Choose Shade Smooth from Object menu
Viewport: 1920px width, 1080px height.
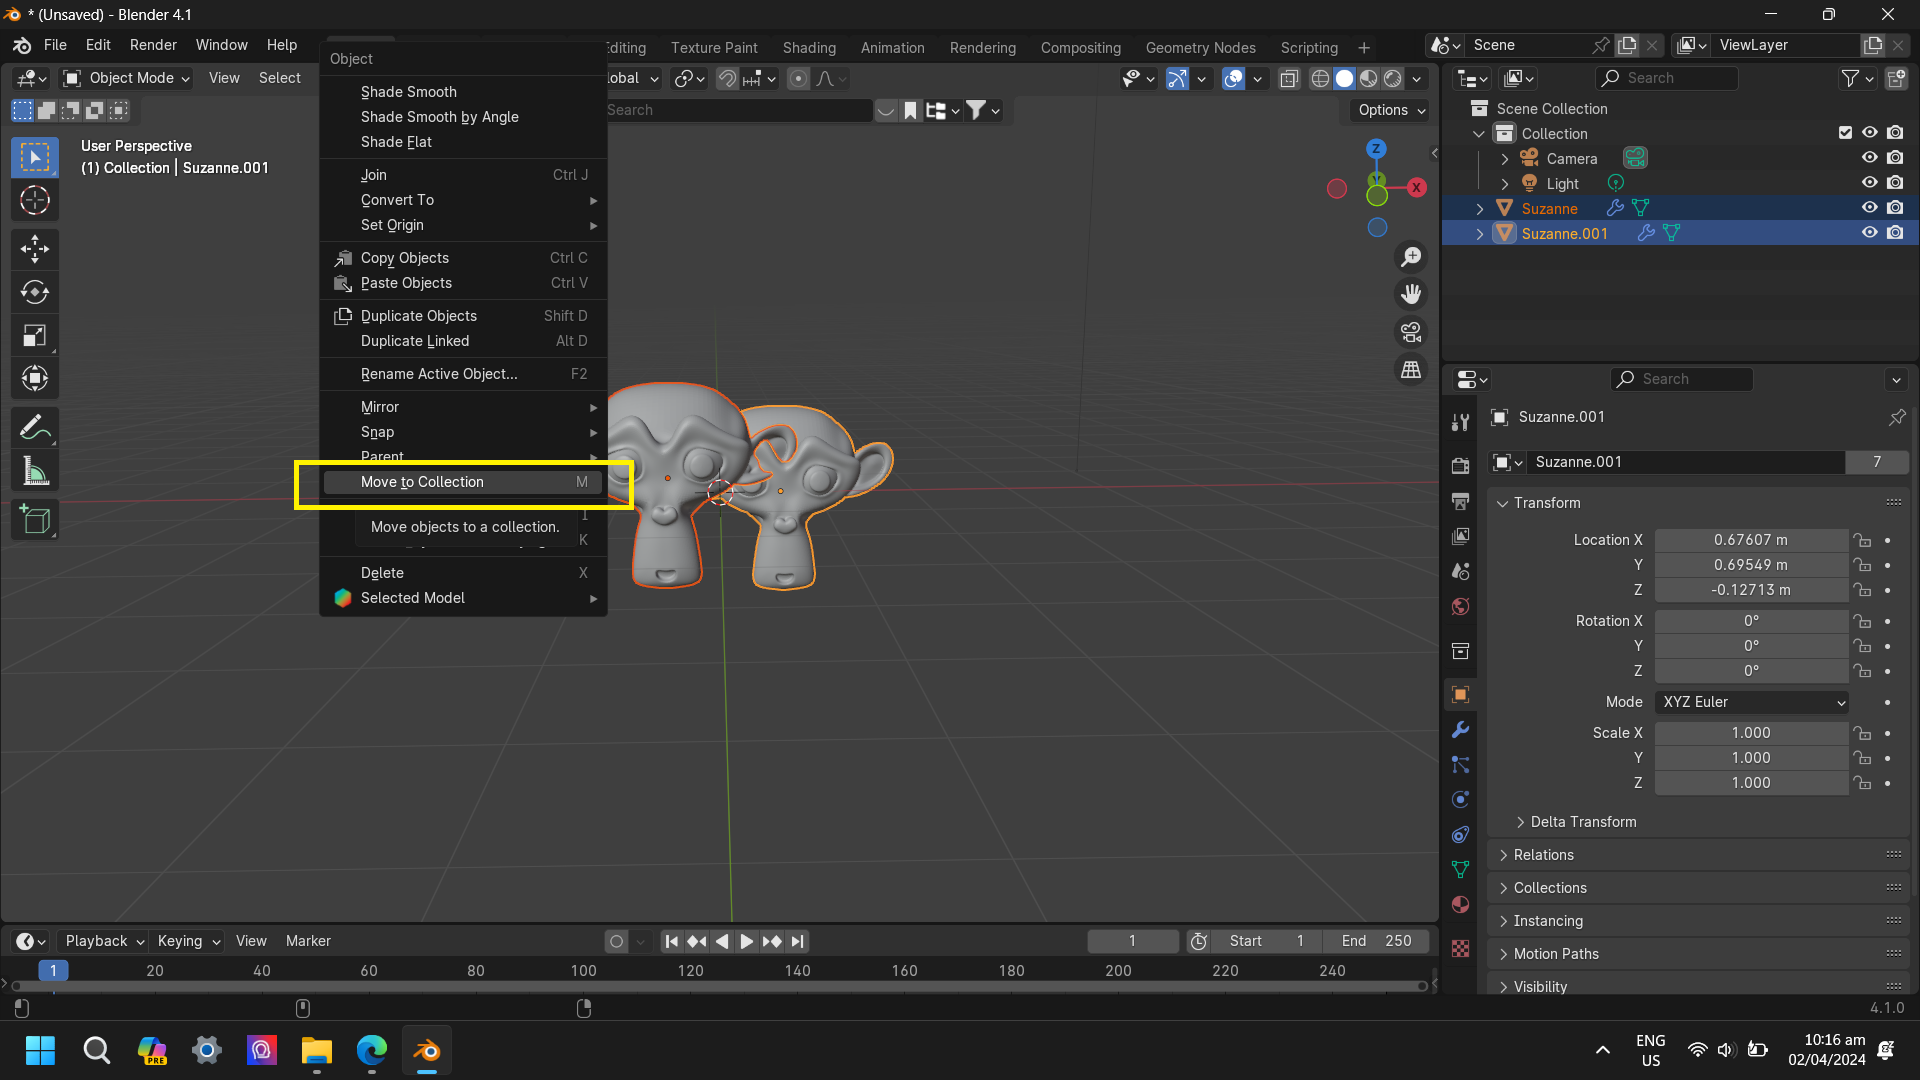point(462,92)
